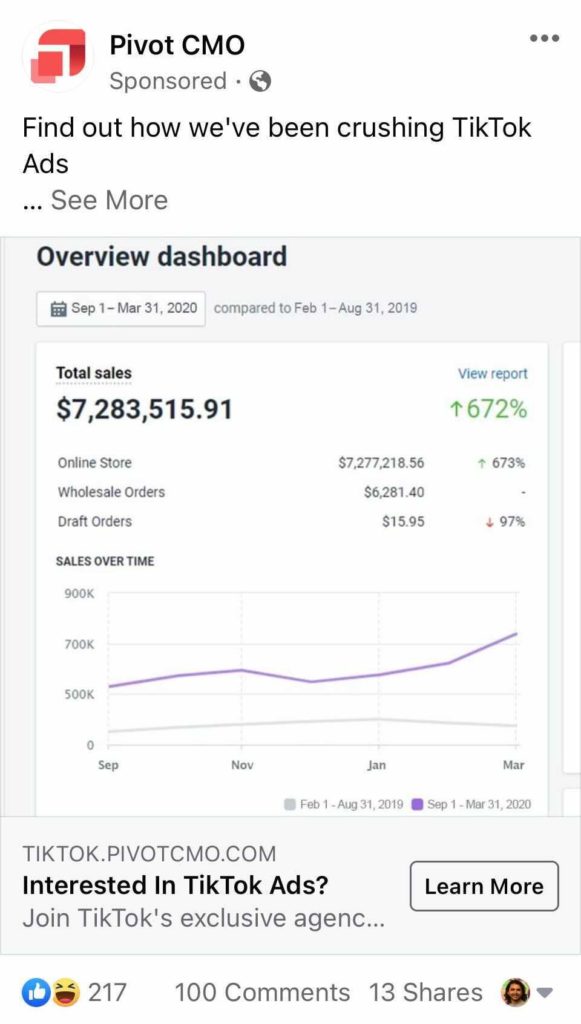
Task: Click the 217 reactions count
Action: pos(106,993)
